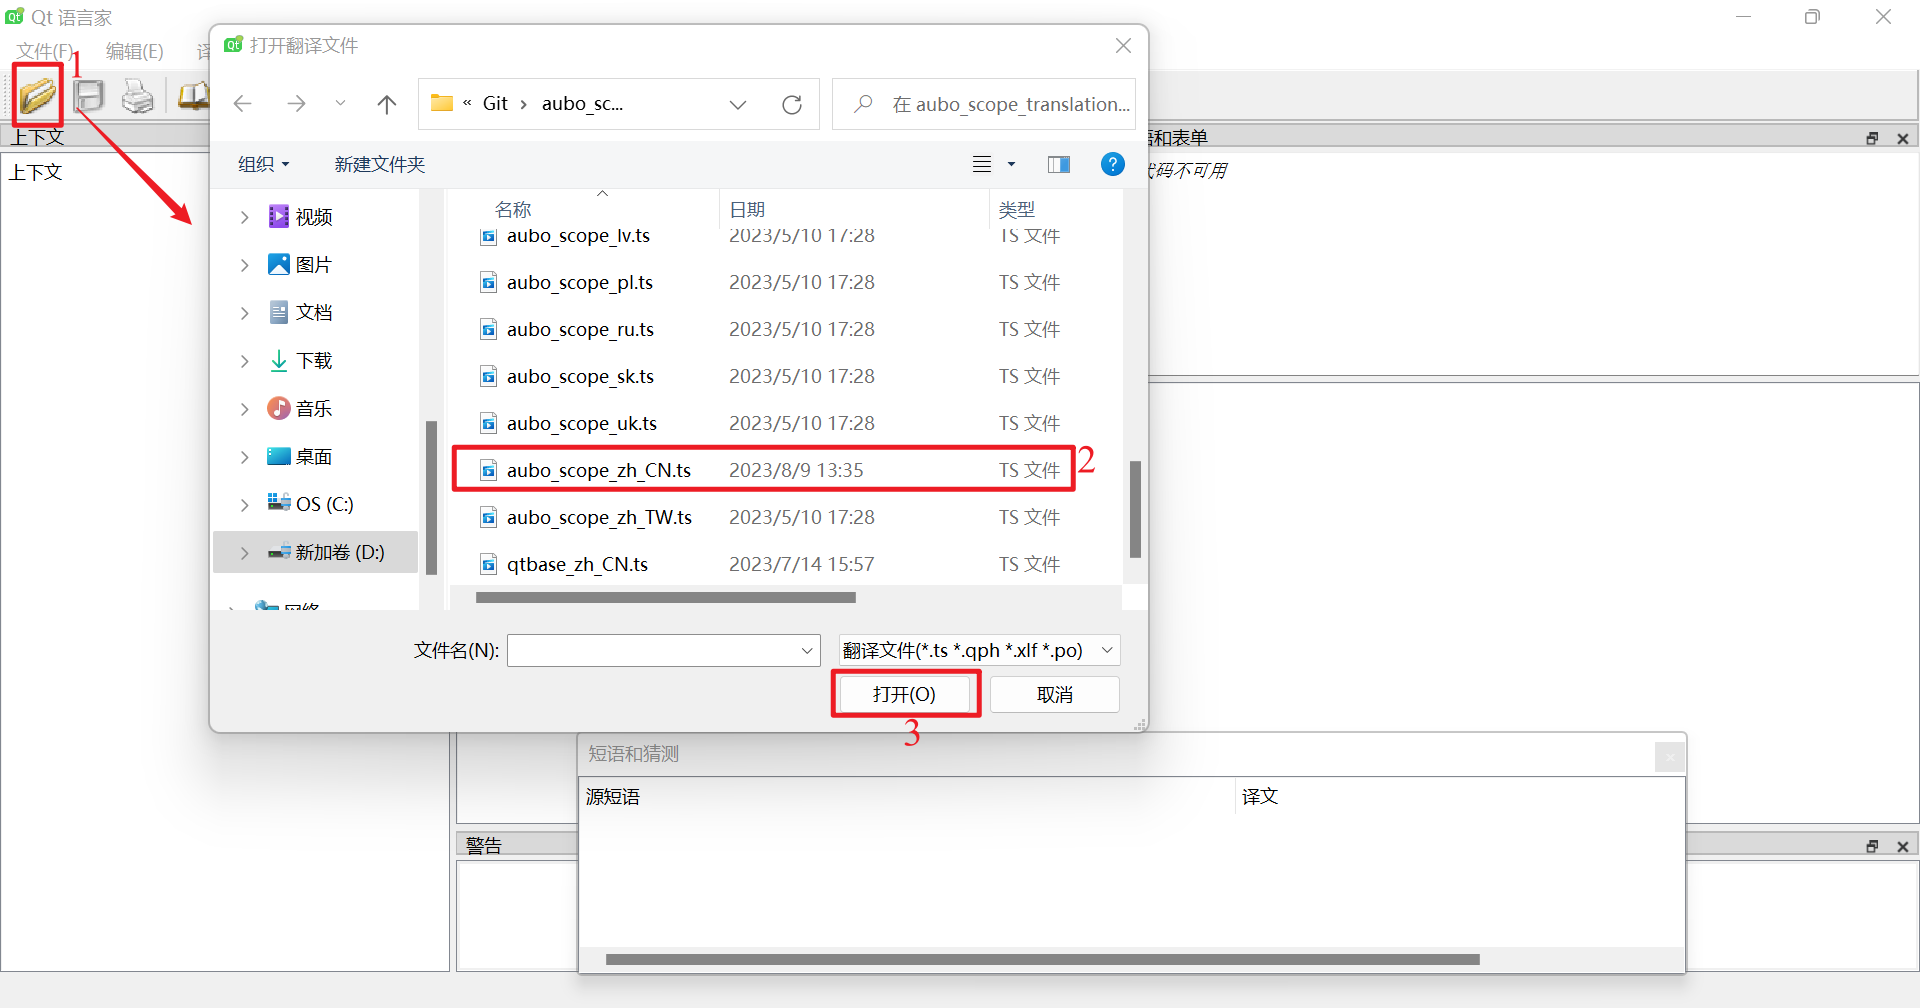
Task: Float the warnings panel
Action: [x=1872, y=846]
